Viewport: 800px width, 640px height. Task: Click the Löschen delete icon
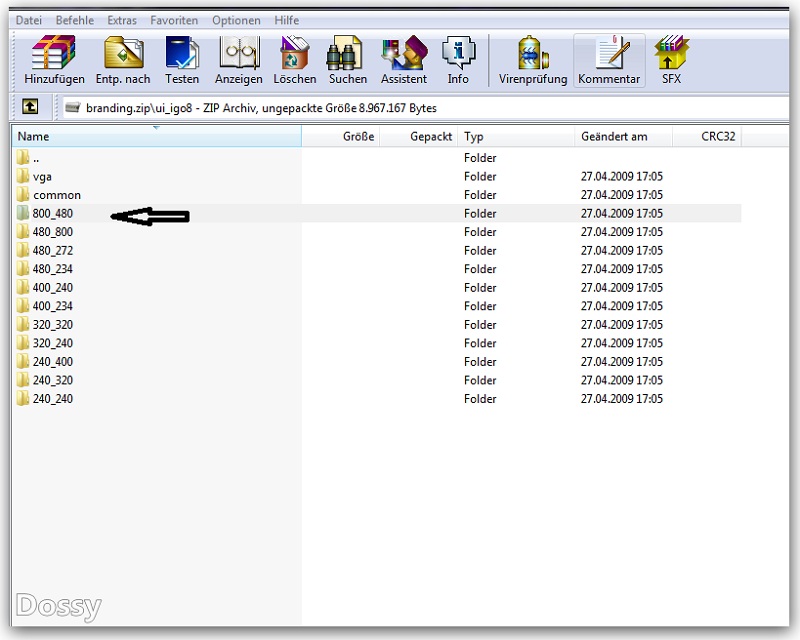pyautogui.click(x=295, y=59)
